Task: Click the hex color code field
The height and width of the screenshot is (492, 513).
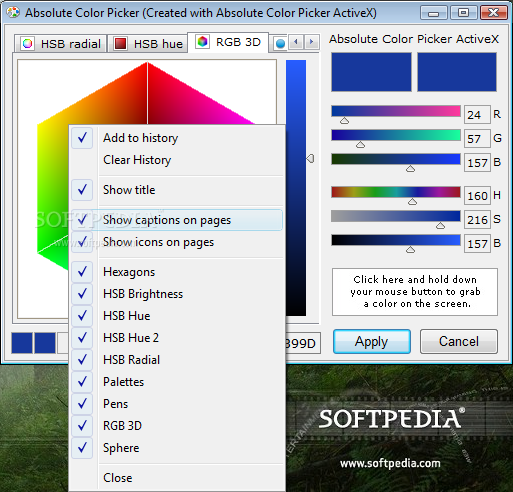Action: tap(302, 343)
